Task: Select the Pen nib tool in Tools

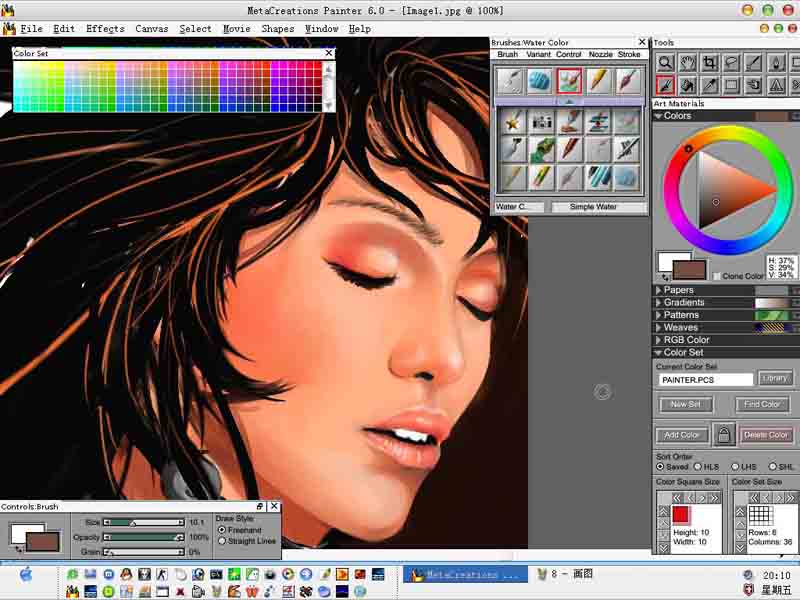Action: point(776,63)
